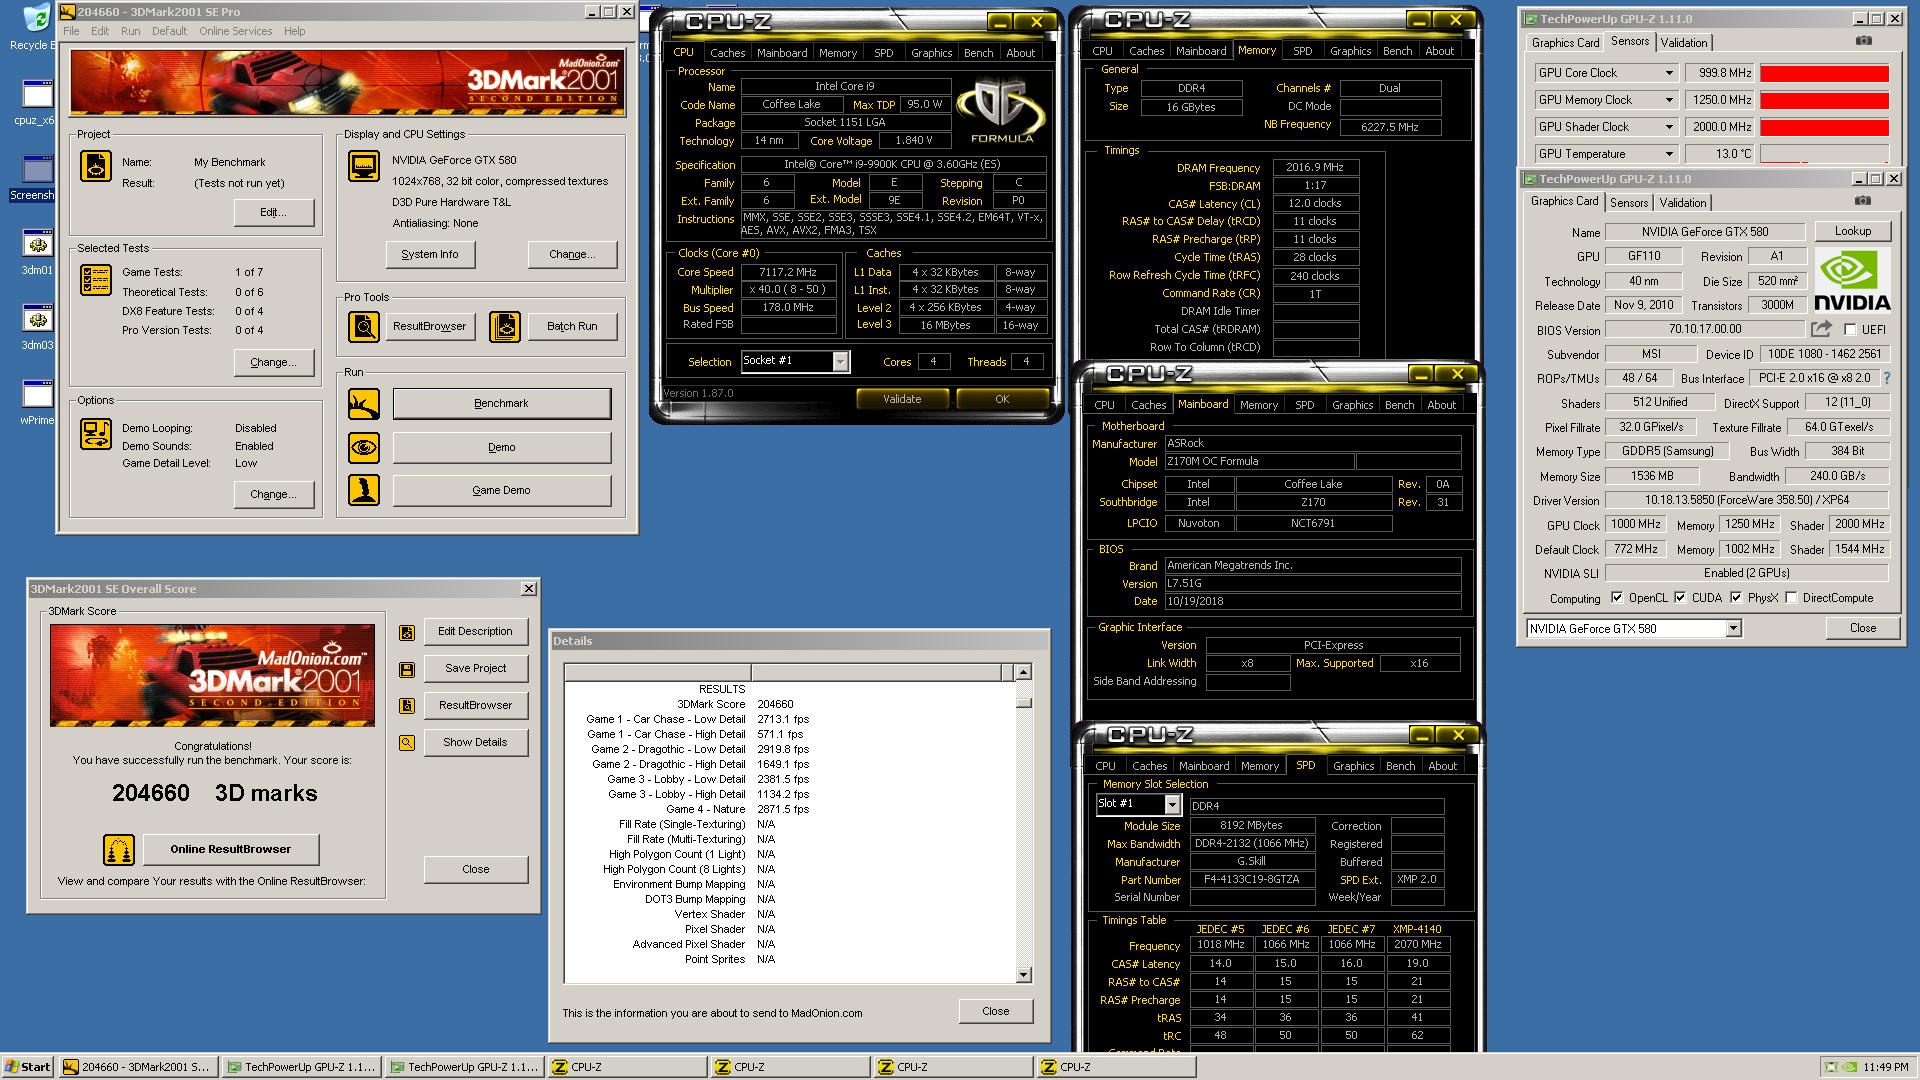Click the camera screenshot icon in lower GPU-Z window
Viewport: 1920px width, 1080px height.
tap(1863, 201)
